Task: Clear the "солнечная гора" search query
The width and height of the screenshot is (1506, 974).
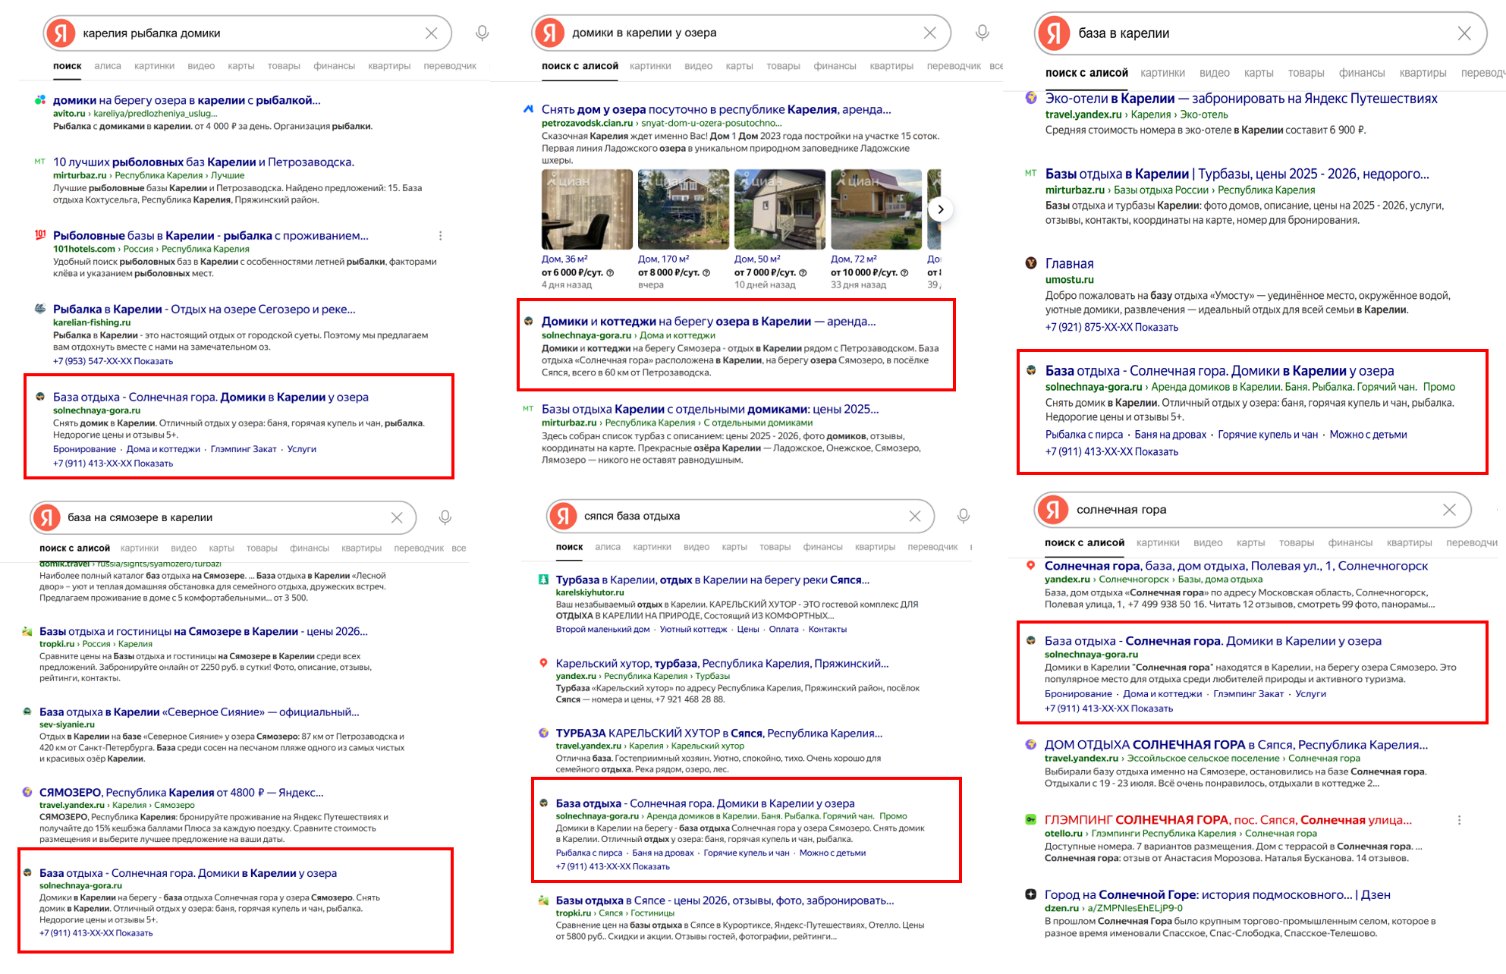Action: tap(1449, 510)
